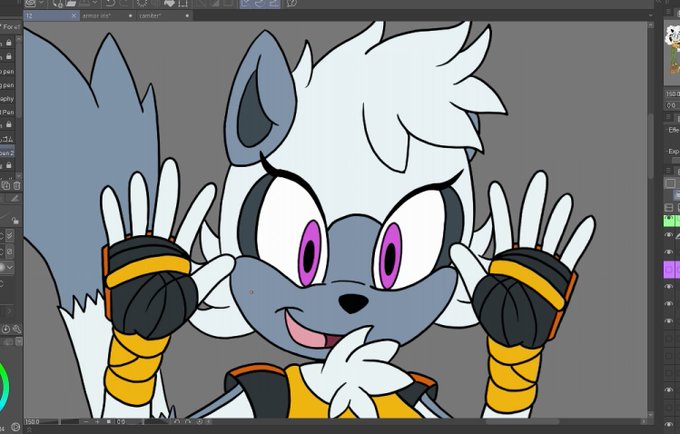Image resolution: width=680 pixels, height=434 pixels.
Task: Open the dropdown arrow beside the Save icon
Action: click(95, 3)
